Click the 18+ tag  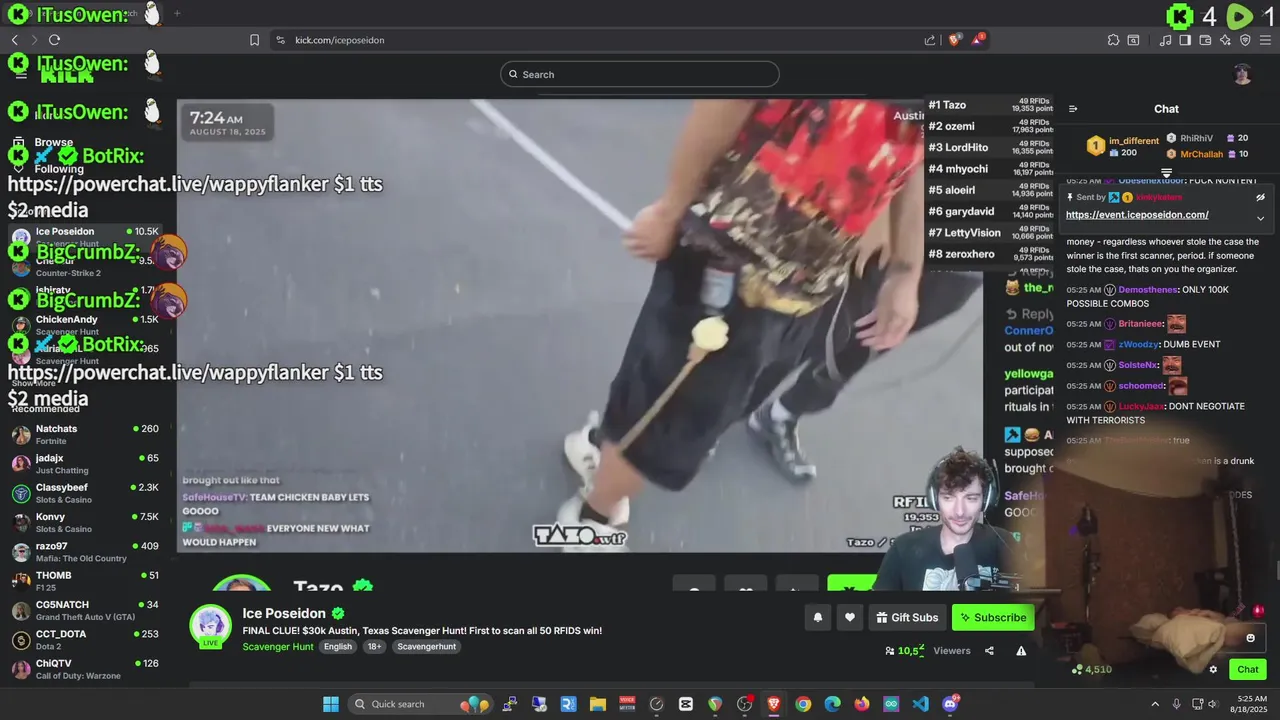click(x=374, y=647)
